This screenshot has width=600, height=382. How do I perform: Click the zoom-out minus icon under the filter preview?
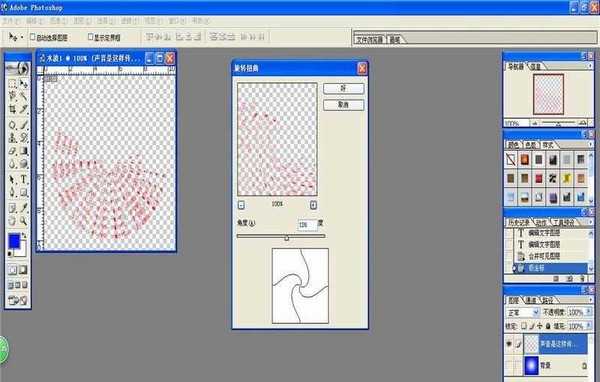[x=241, y=205]
